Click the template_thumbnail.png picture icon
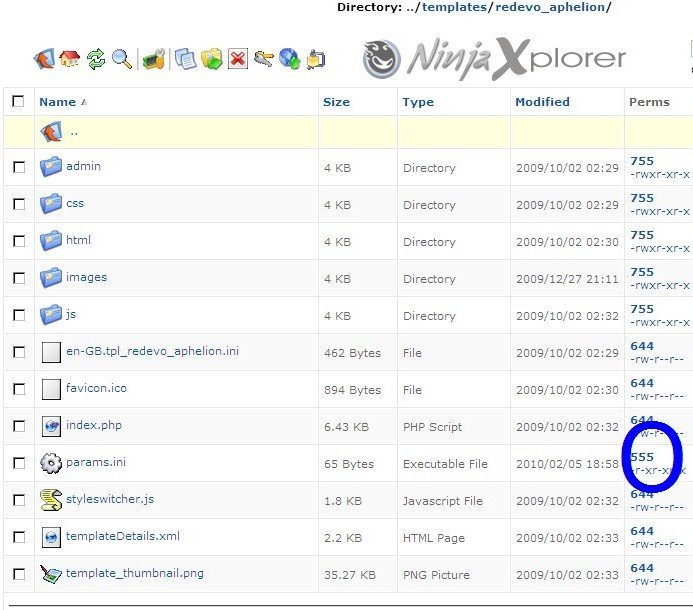693x610 pixels. click(x=51, y=574)
